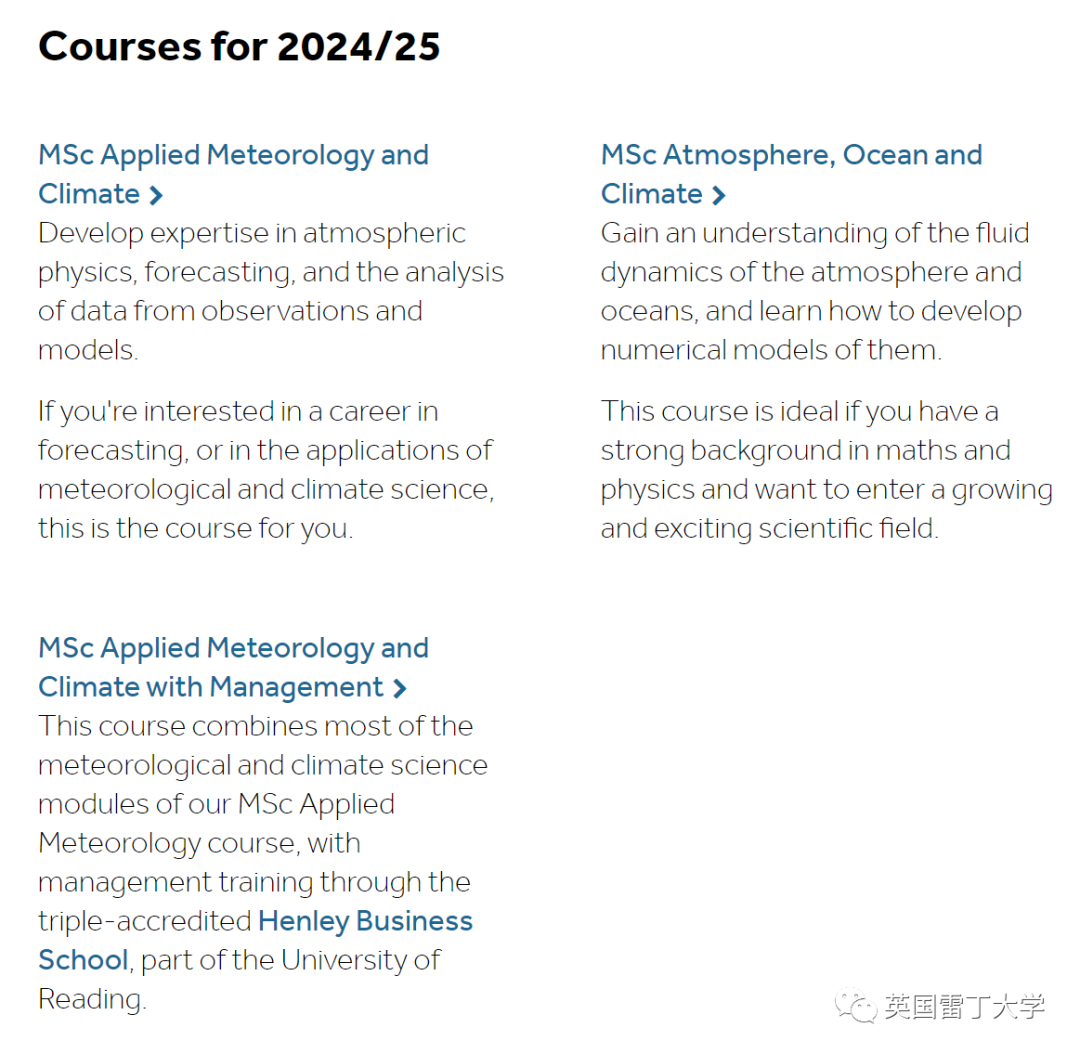
Task: Open the MSc Applied Meteorology and Climate course
Action: coord(233,155)
